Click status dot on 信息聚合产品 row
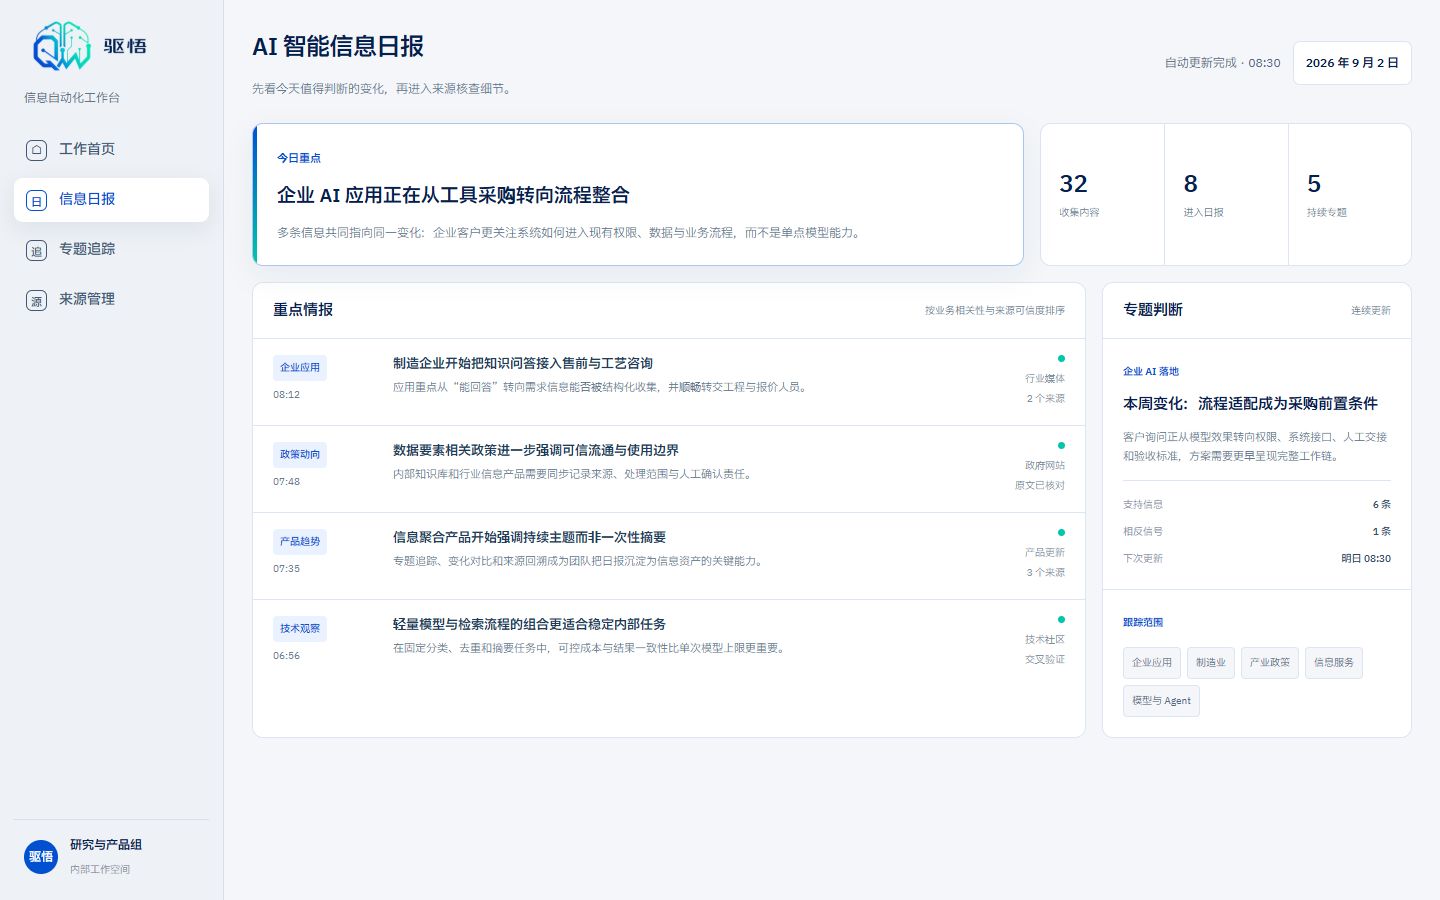The height and width of the screenshot is (900, 1440). coord(1061,532)
